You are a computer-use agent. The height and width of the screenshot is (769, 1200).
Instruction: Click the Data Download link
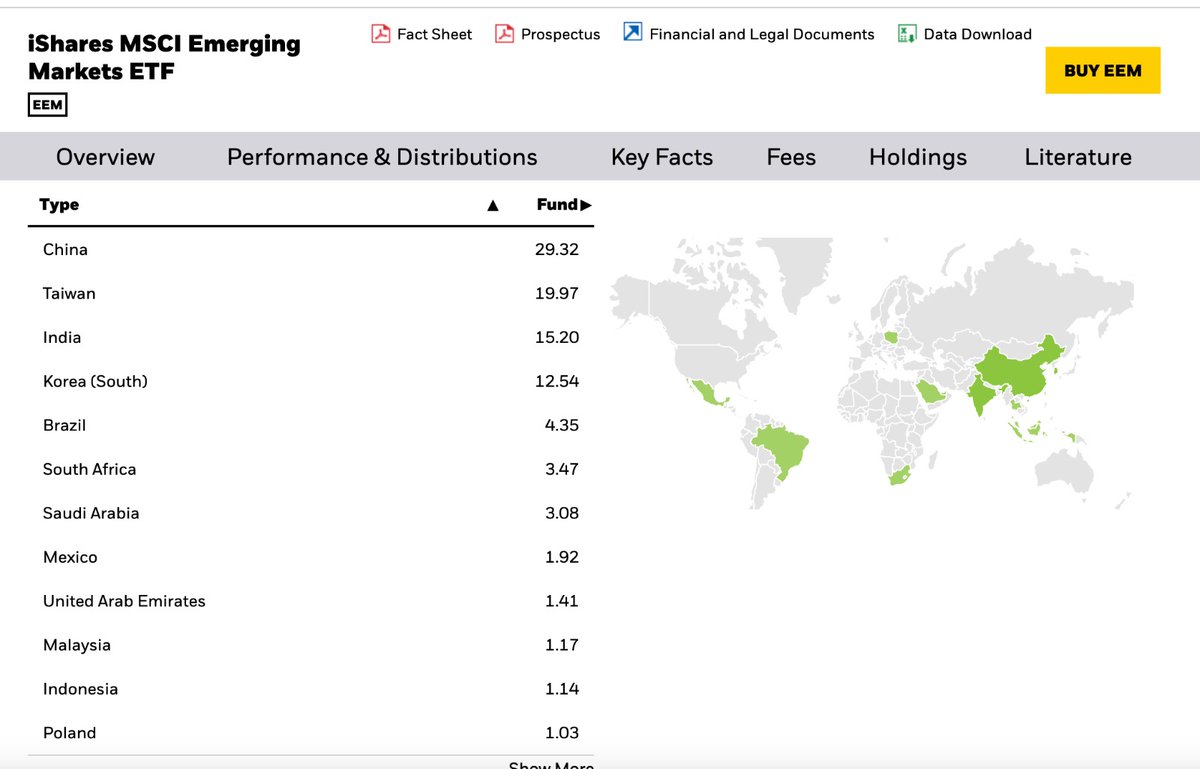[x=977, y=34]
